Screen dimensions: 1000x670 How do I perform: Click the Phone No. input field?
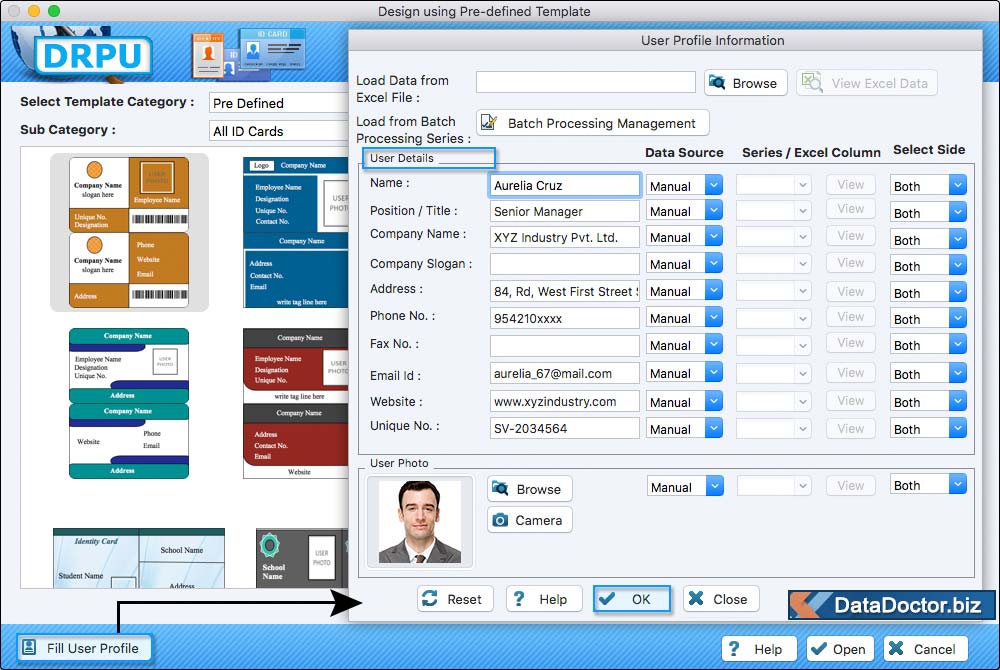(x=565, y=318)
